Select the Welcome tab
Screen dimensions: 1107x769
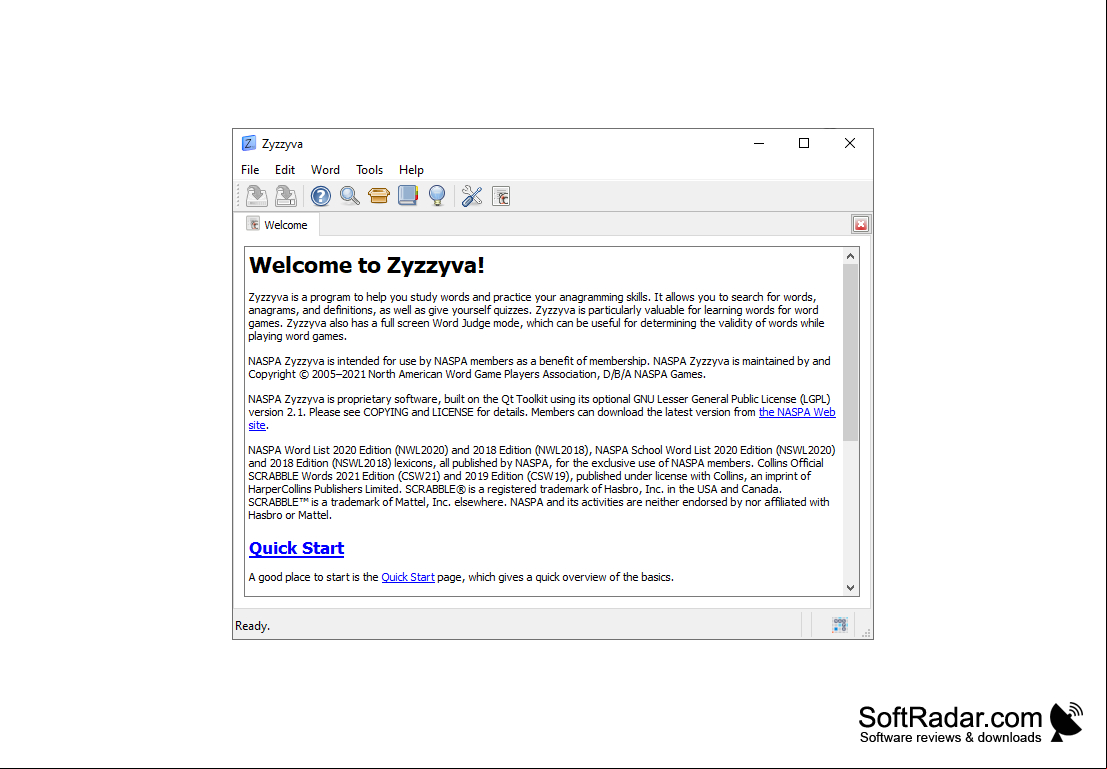277,225
